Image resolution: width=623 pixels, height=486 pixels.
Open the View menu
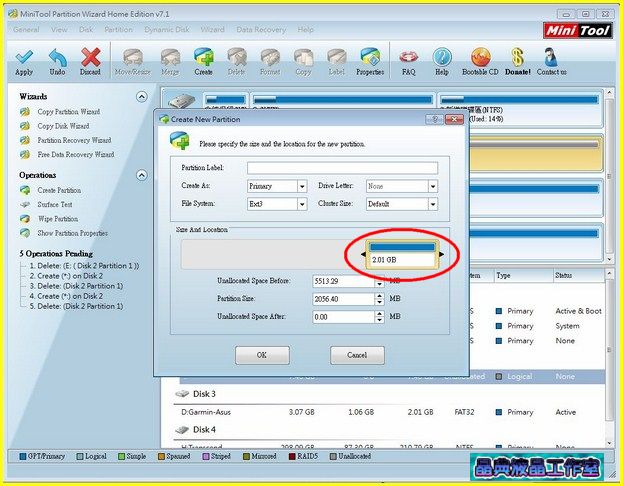tap(59, 29)
